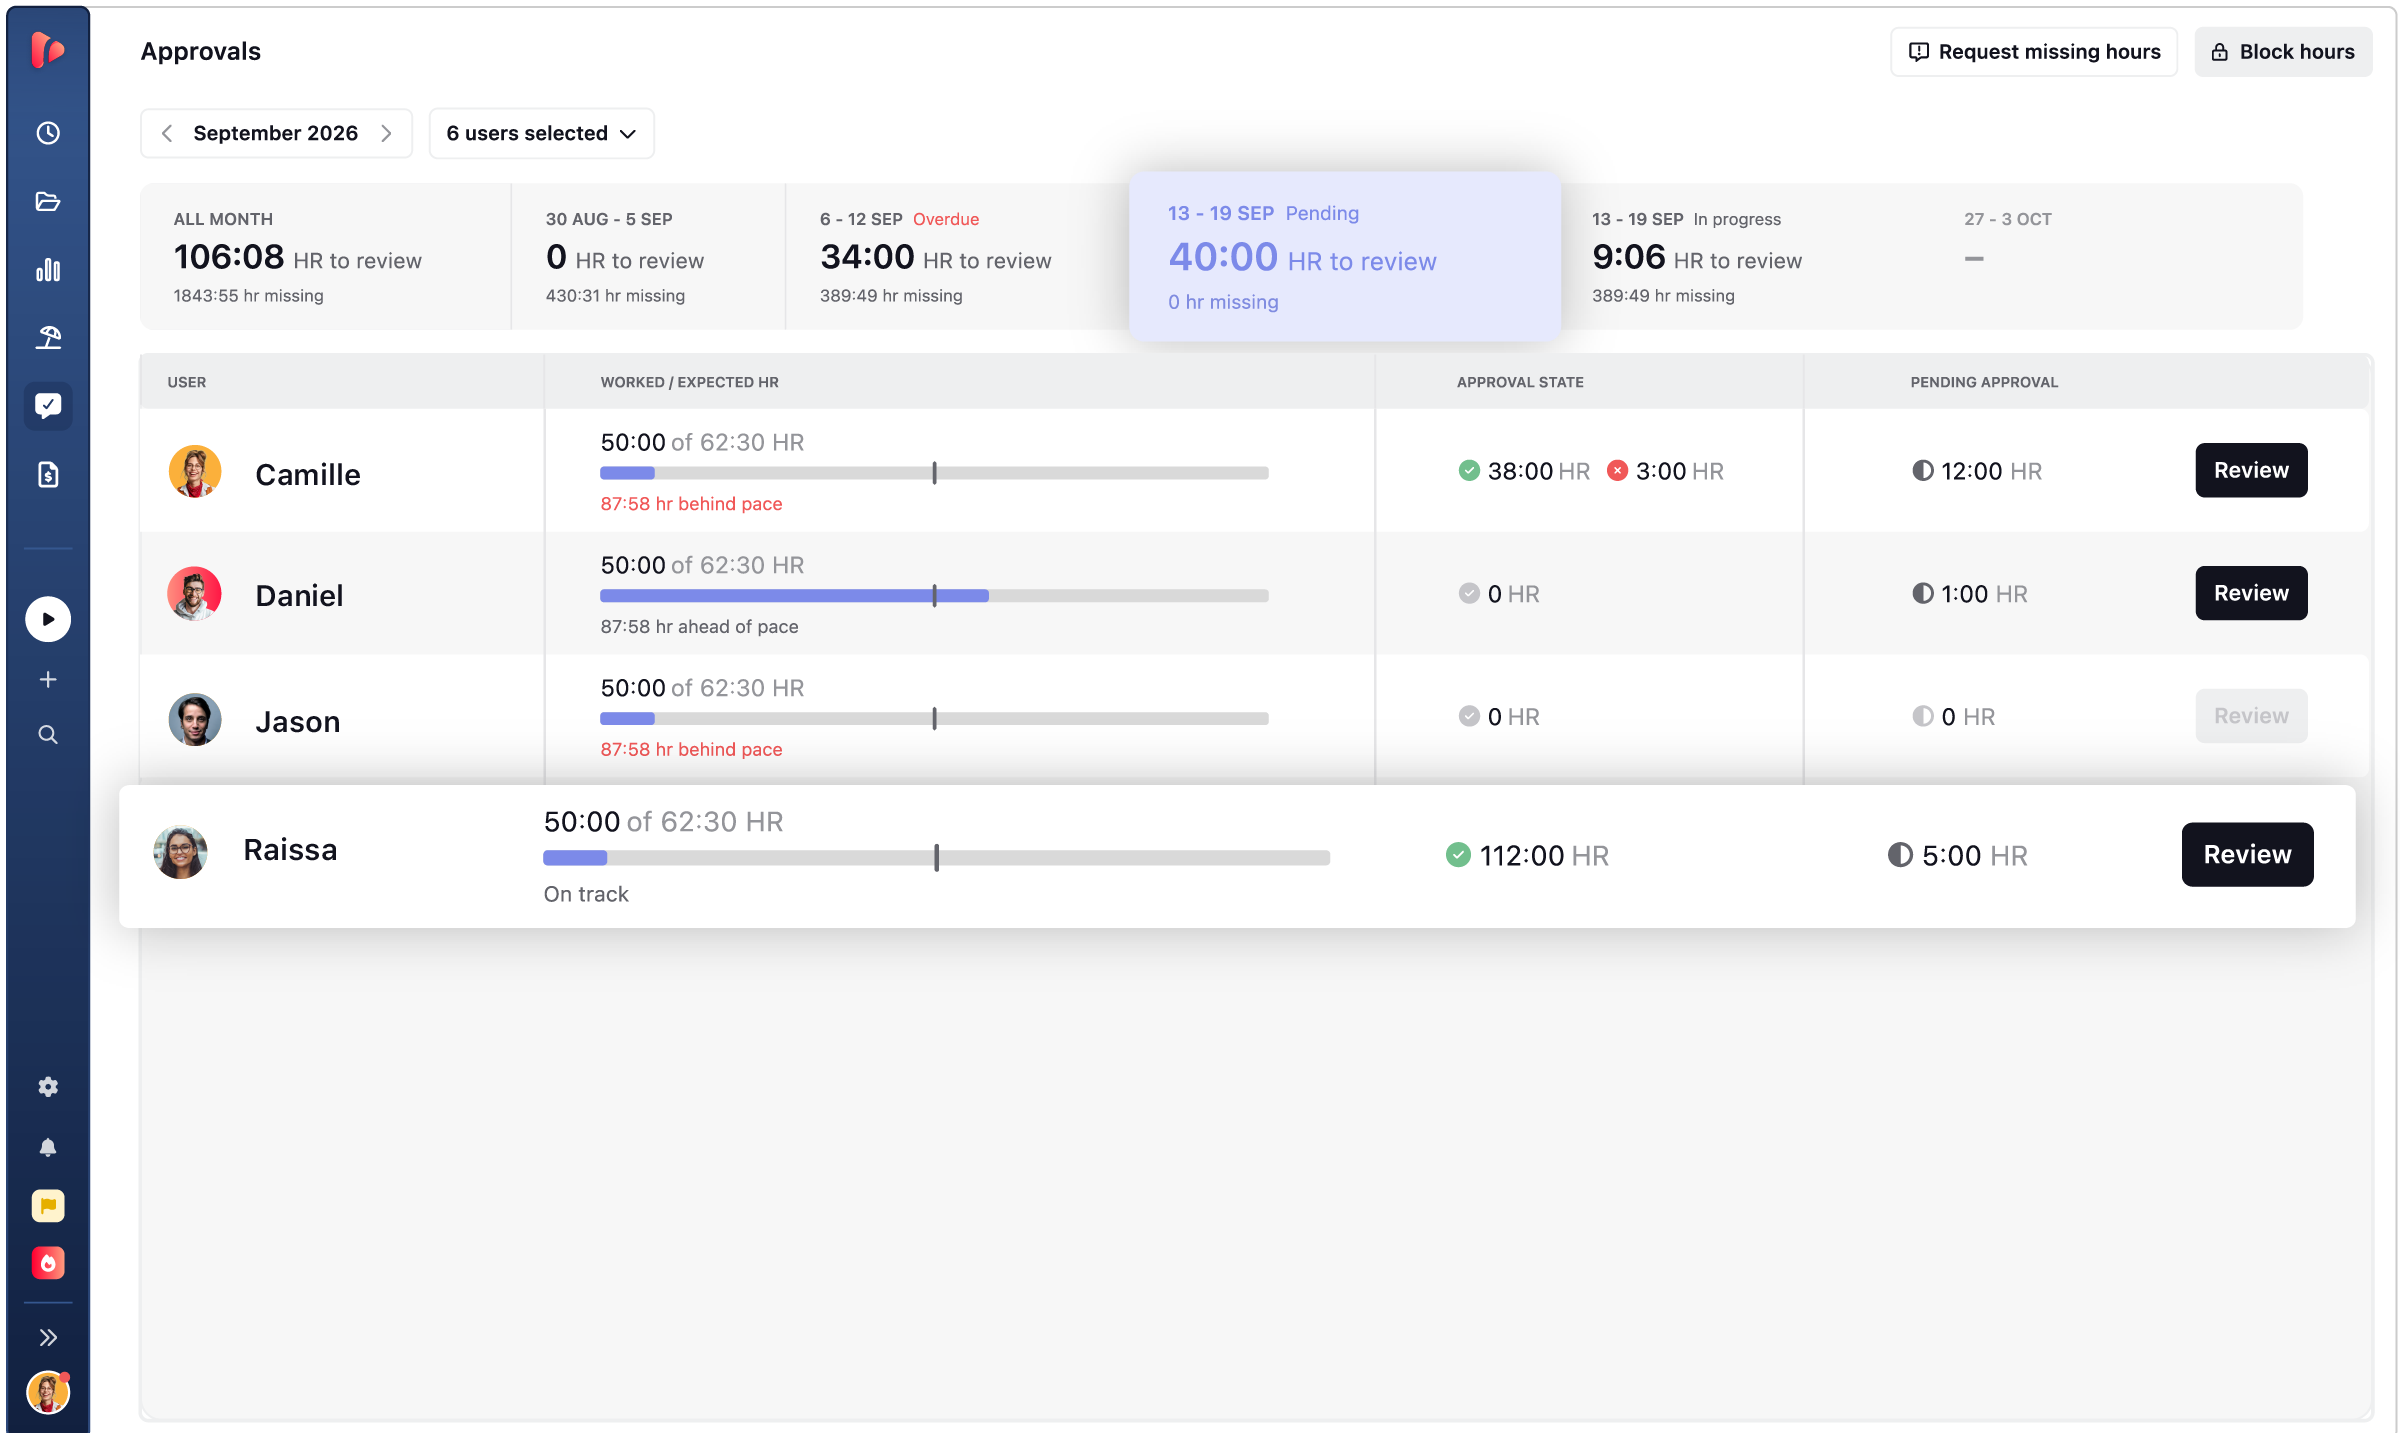The image size is (2400, 1433).
Task: Click the yellow flag icon in sidebar
Action: click(x=48, y=1206)
